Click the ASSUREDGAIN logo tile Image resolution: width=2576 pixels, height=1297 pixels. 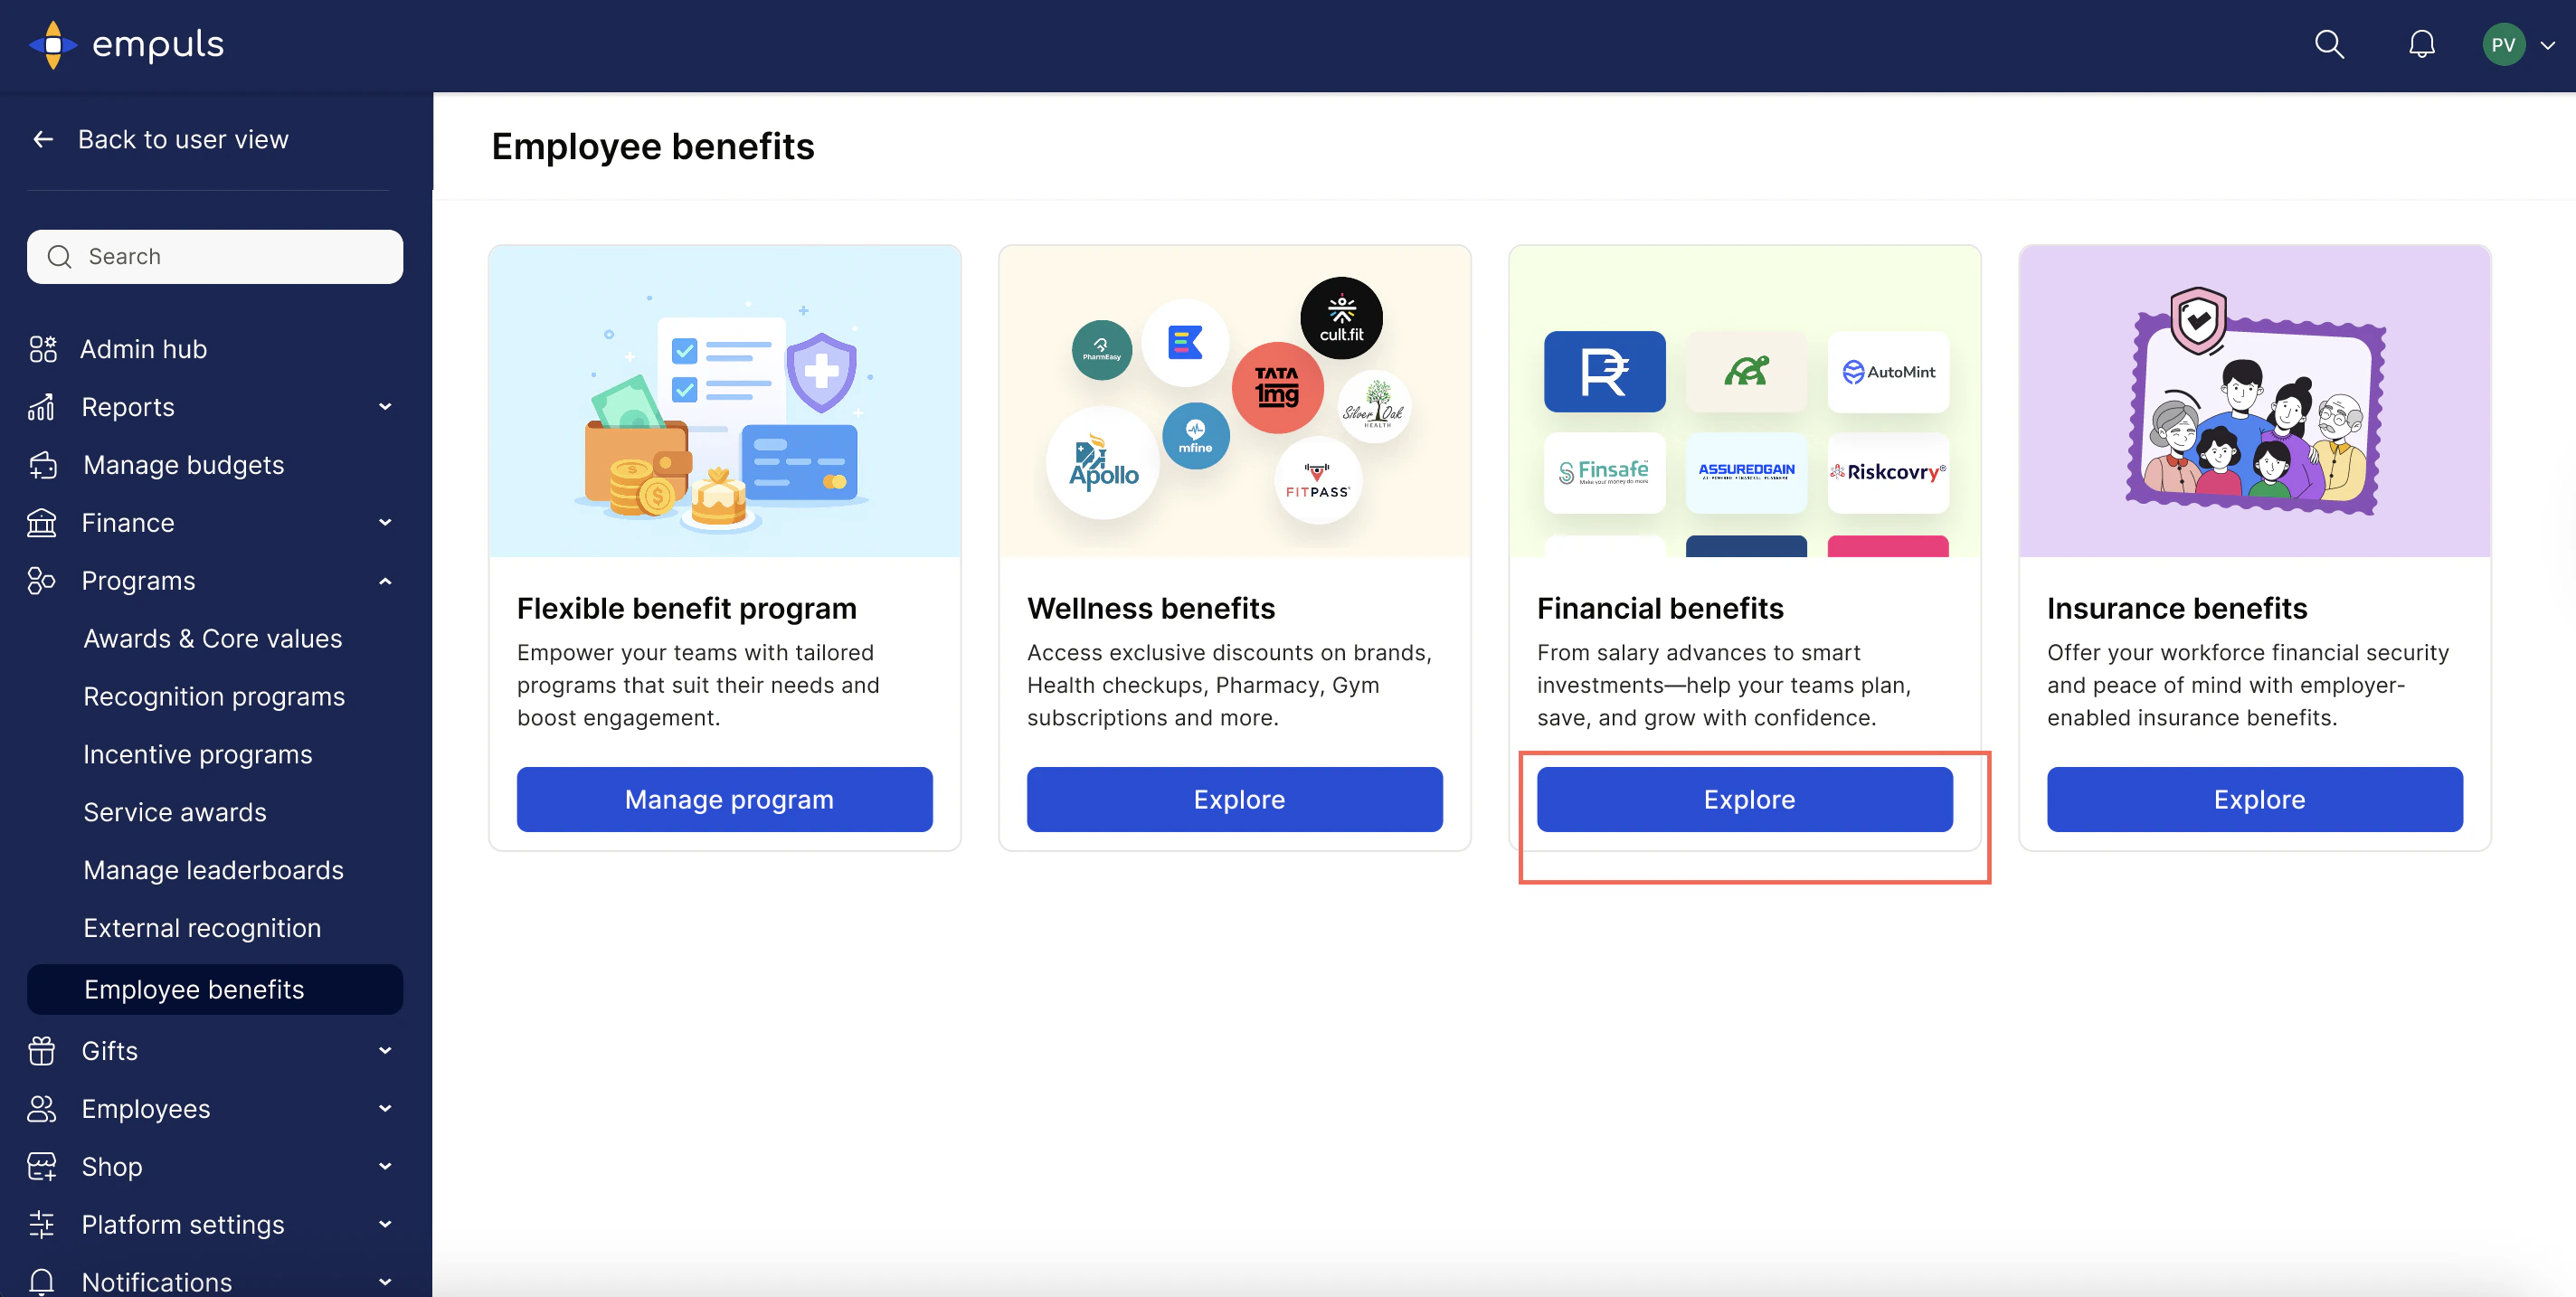(x=1746, y=473)
